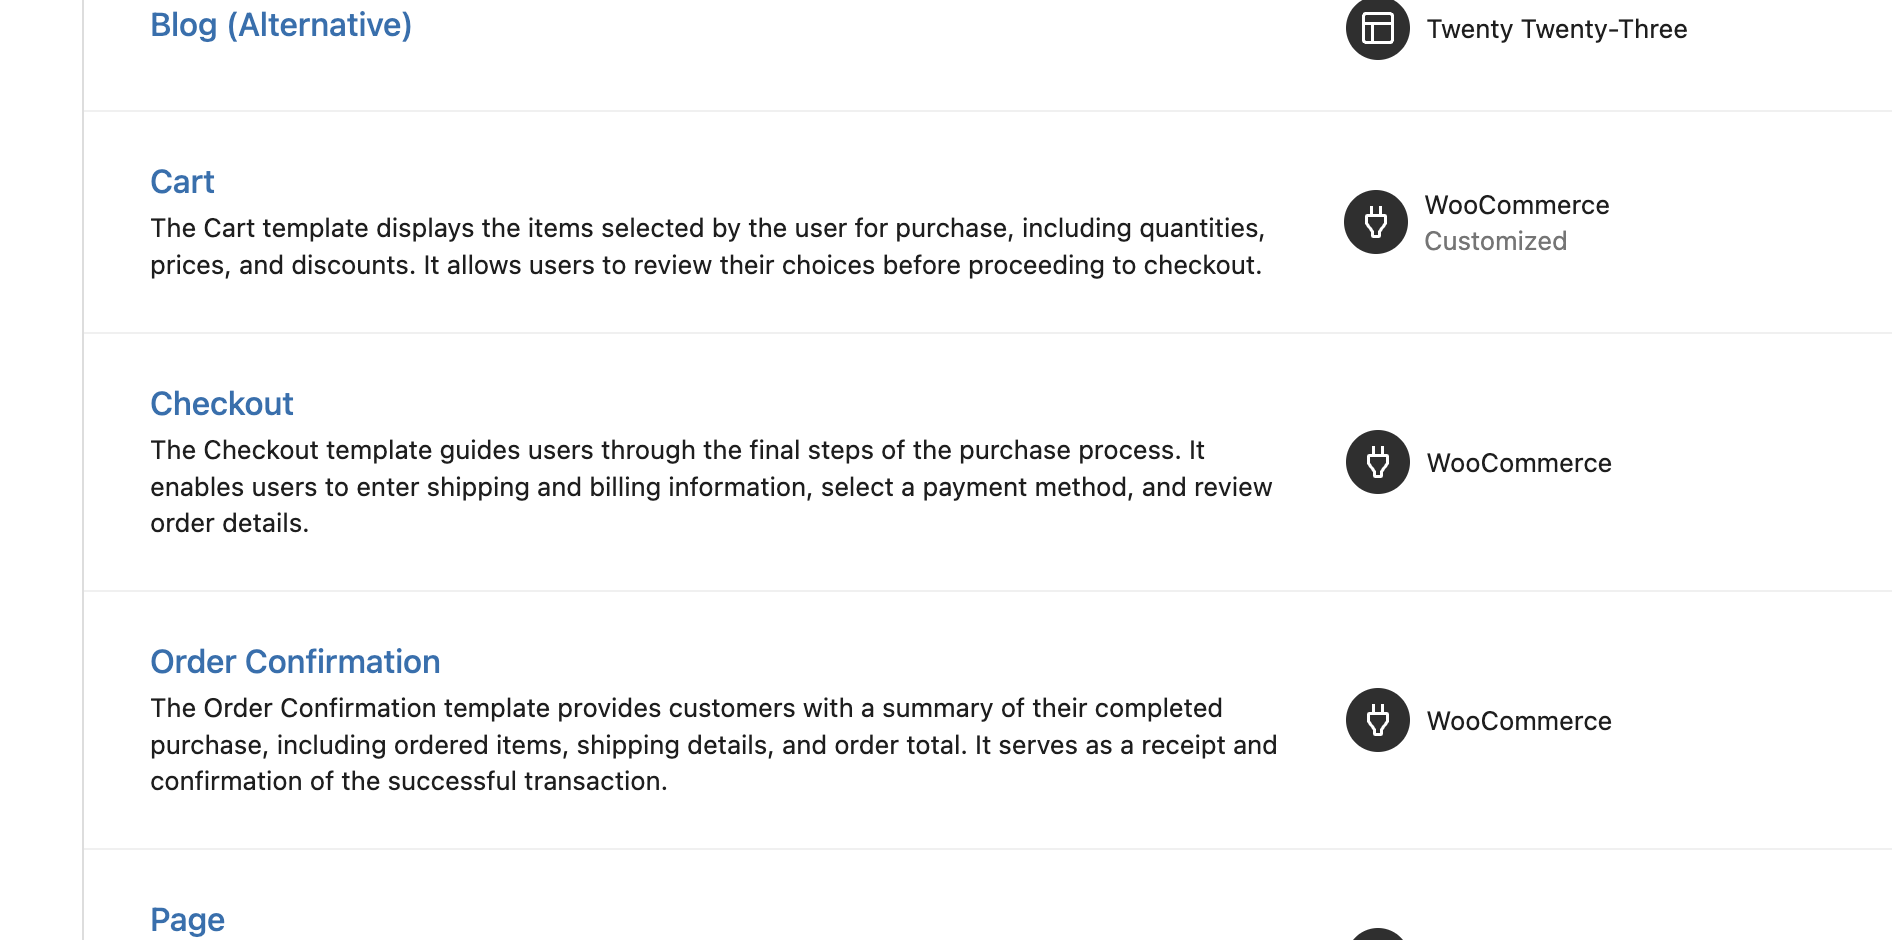Click the template layout icon for Blog (Alternative)
This screenshot has width=1892, height=940.
tap(1376, 29)
